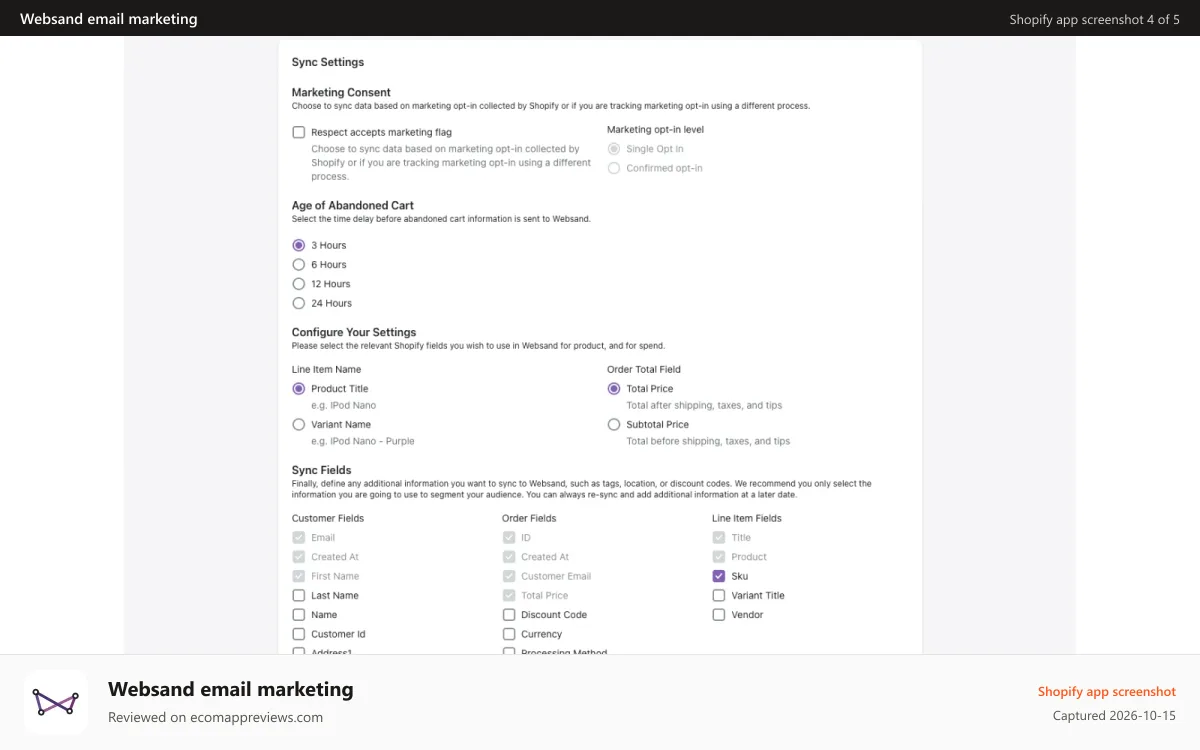Click the Websand butterfly logo icon

(x=56, y=702)
